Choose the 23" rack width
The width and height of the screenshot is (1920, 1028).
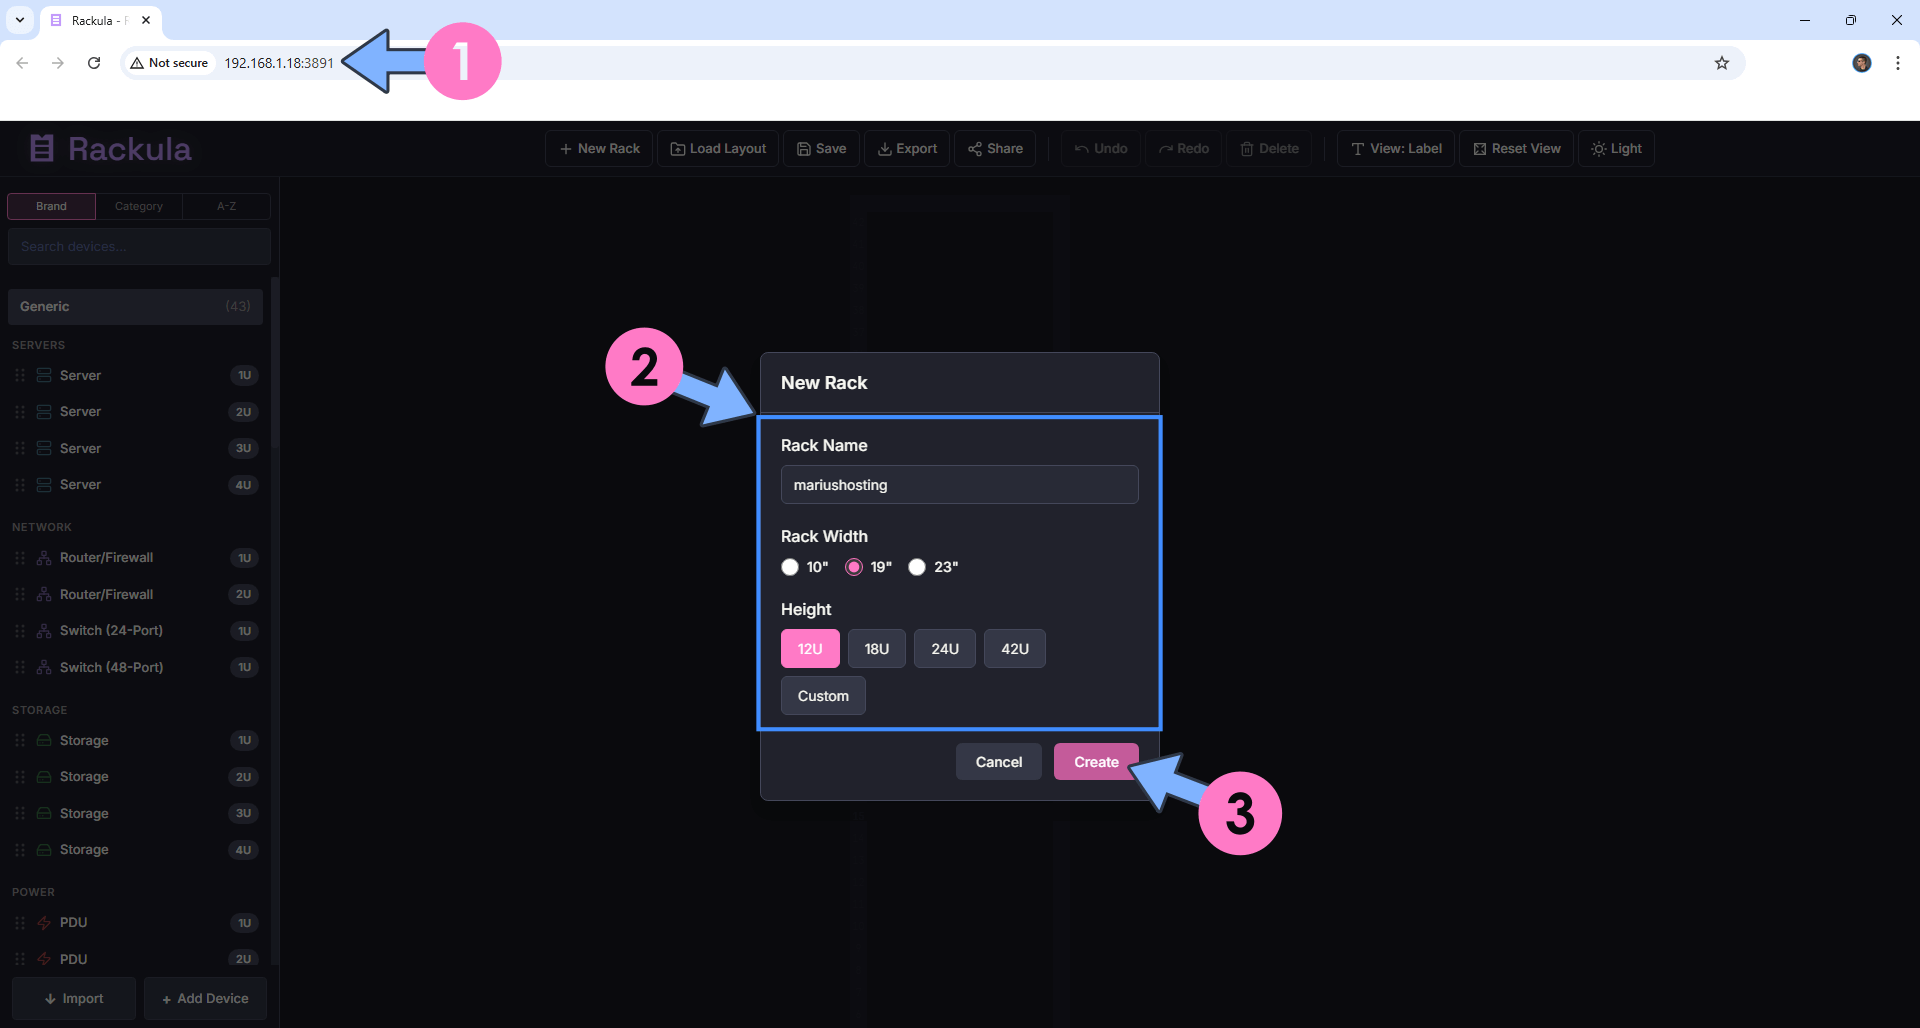(x=917, y=567)
